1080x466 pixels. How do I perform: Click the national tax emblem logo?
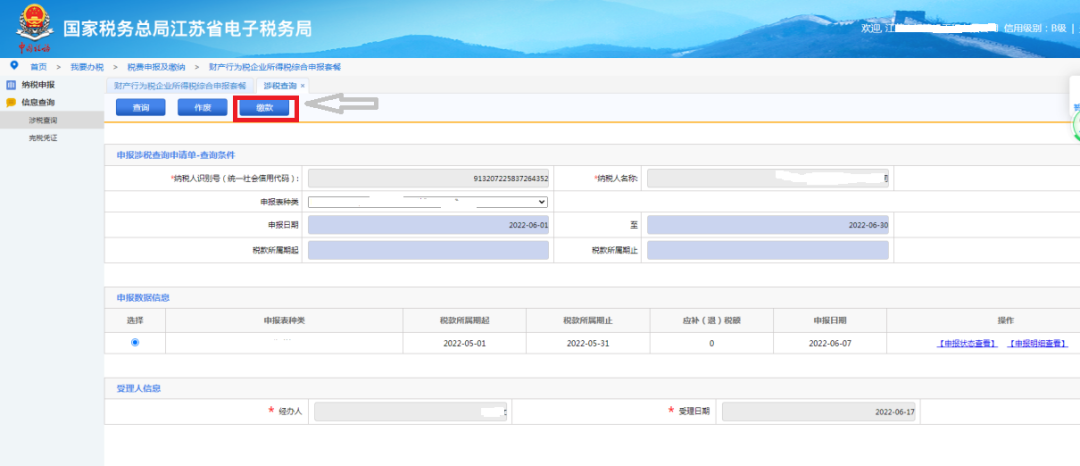[x=33, y=28]
